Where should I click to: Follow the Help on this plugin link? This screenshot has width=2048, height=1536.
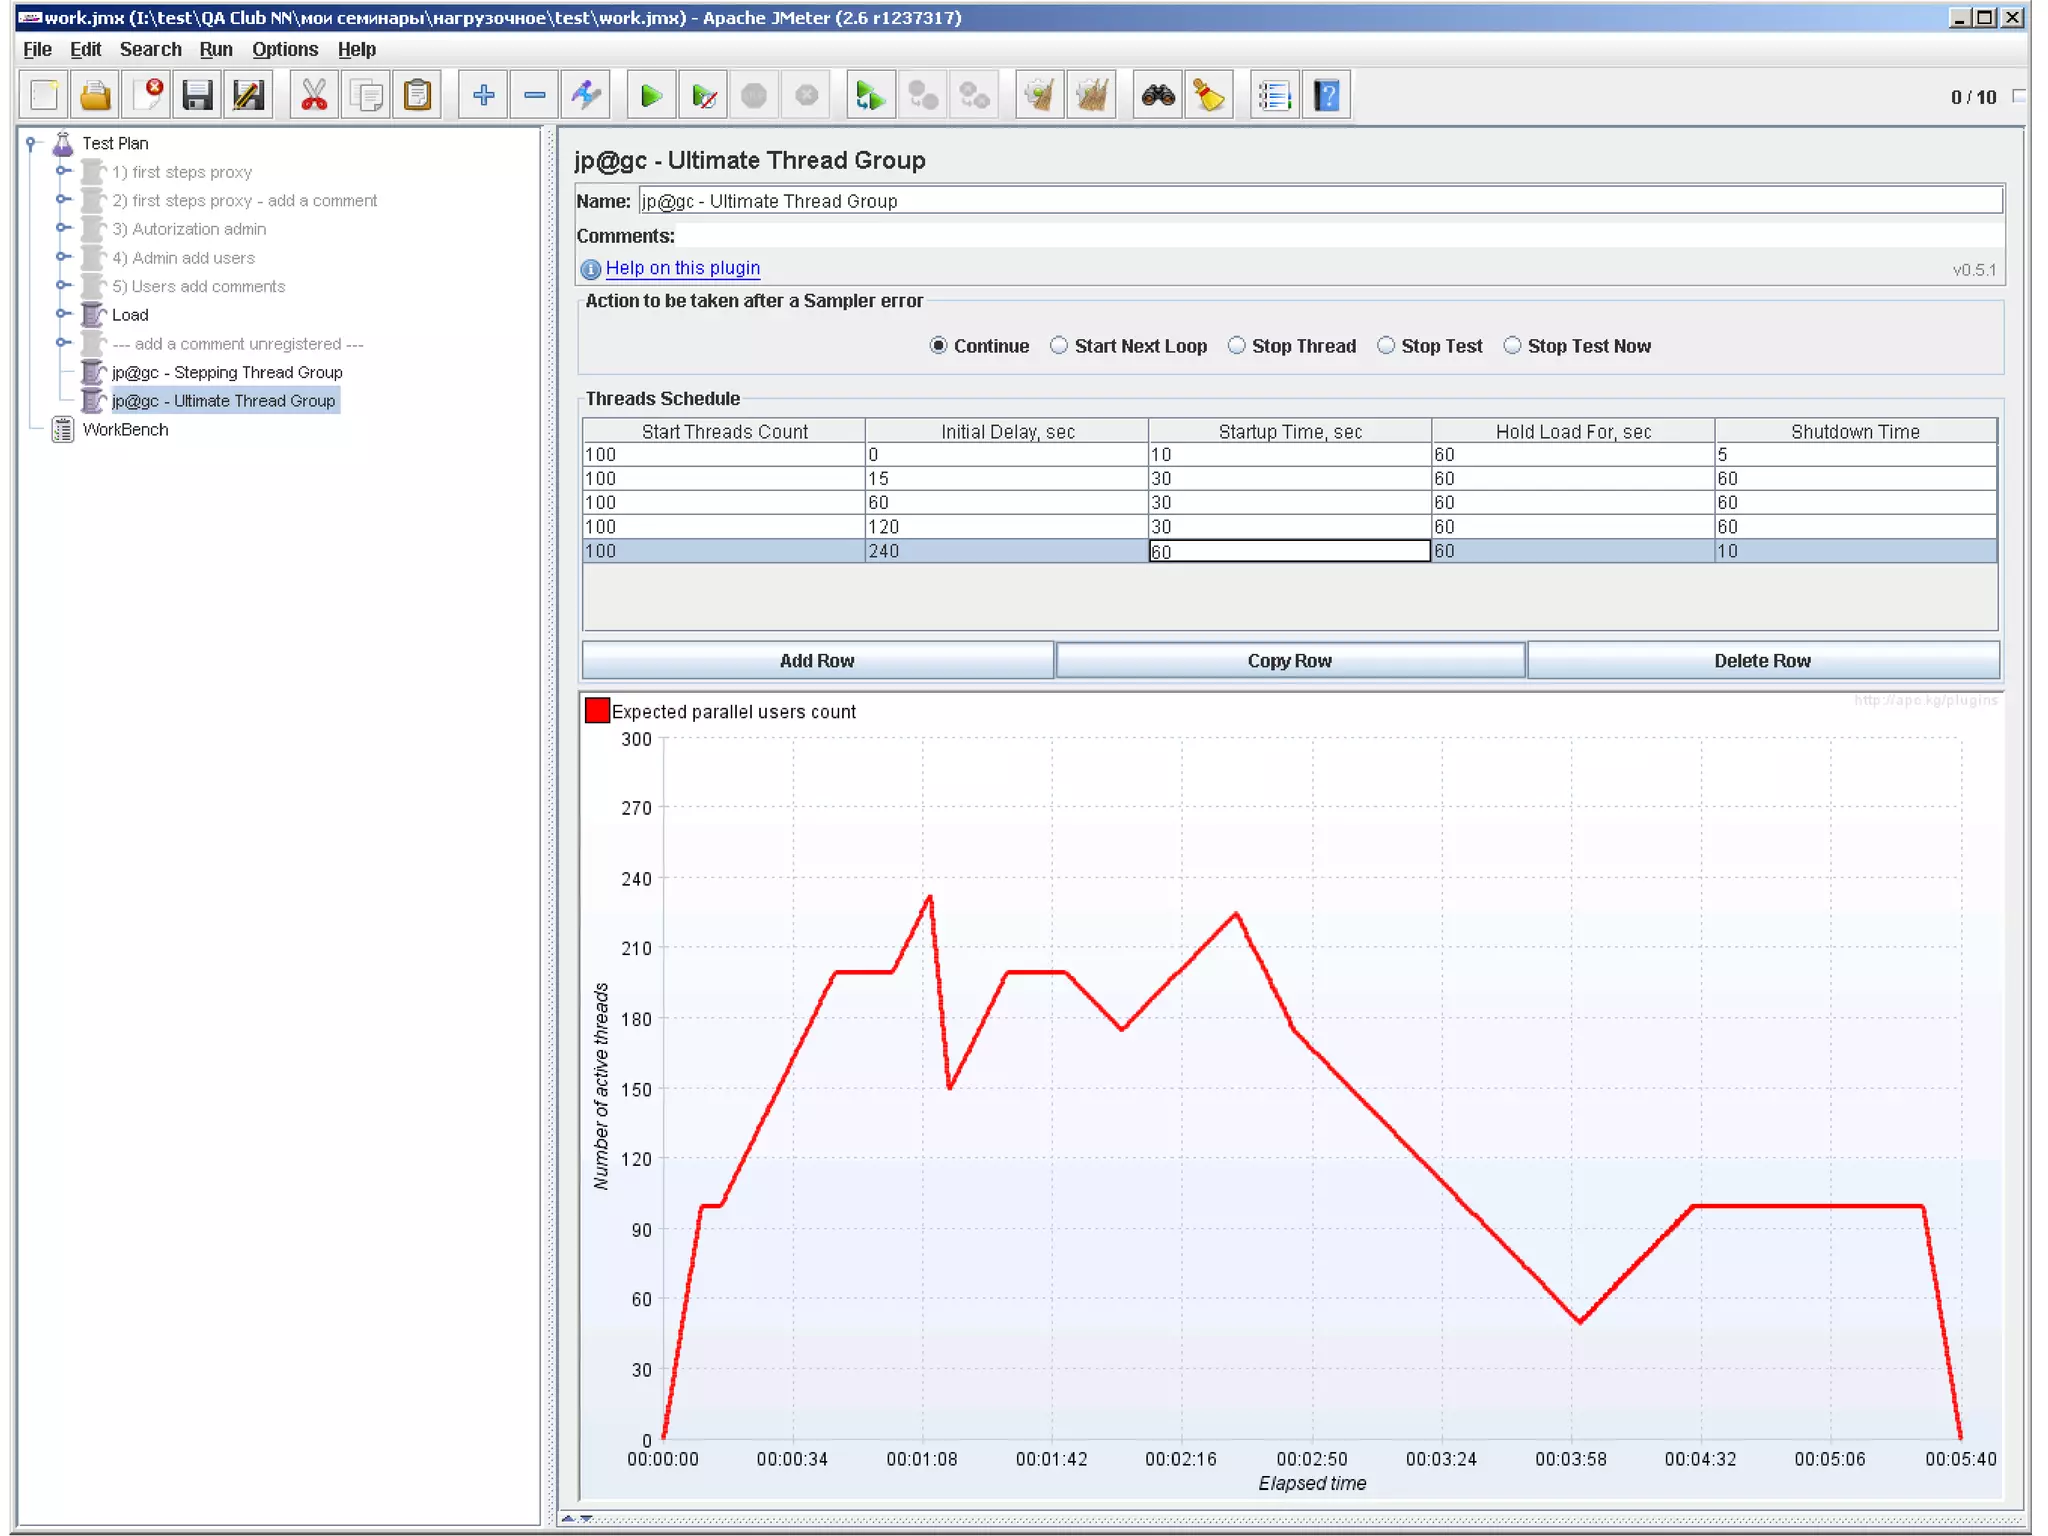pos(682,268)
